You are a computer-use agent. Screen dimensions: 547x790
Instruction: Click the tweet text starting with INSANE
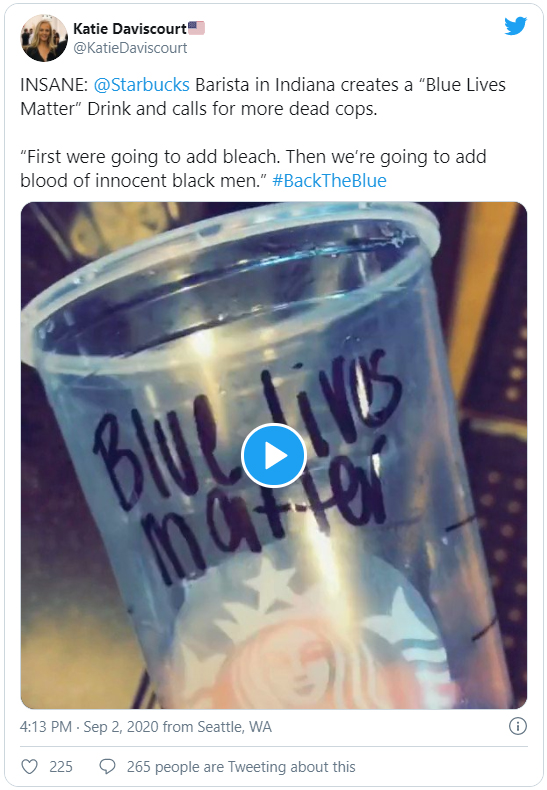click(x=263, y=97)
